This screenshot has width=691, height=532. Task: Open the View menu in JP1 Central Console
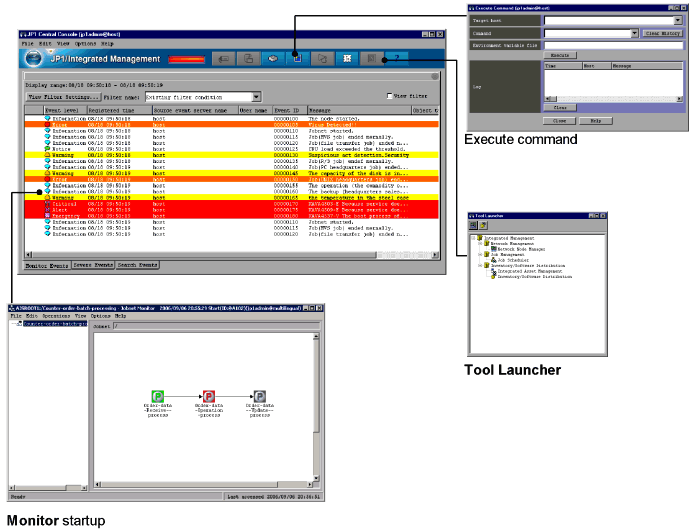(x=63, y=44)
